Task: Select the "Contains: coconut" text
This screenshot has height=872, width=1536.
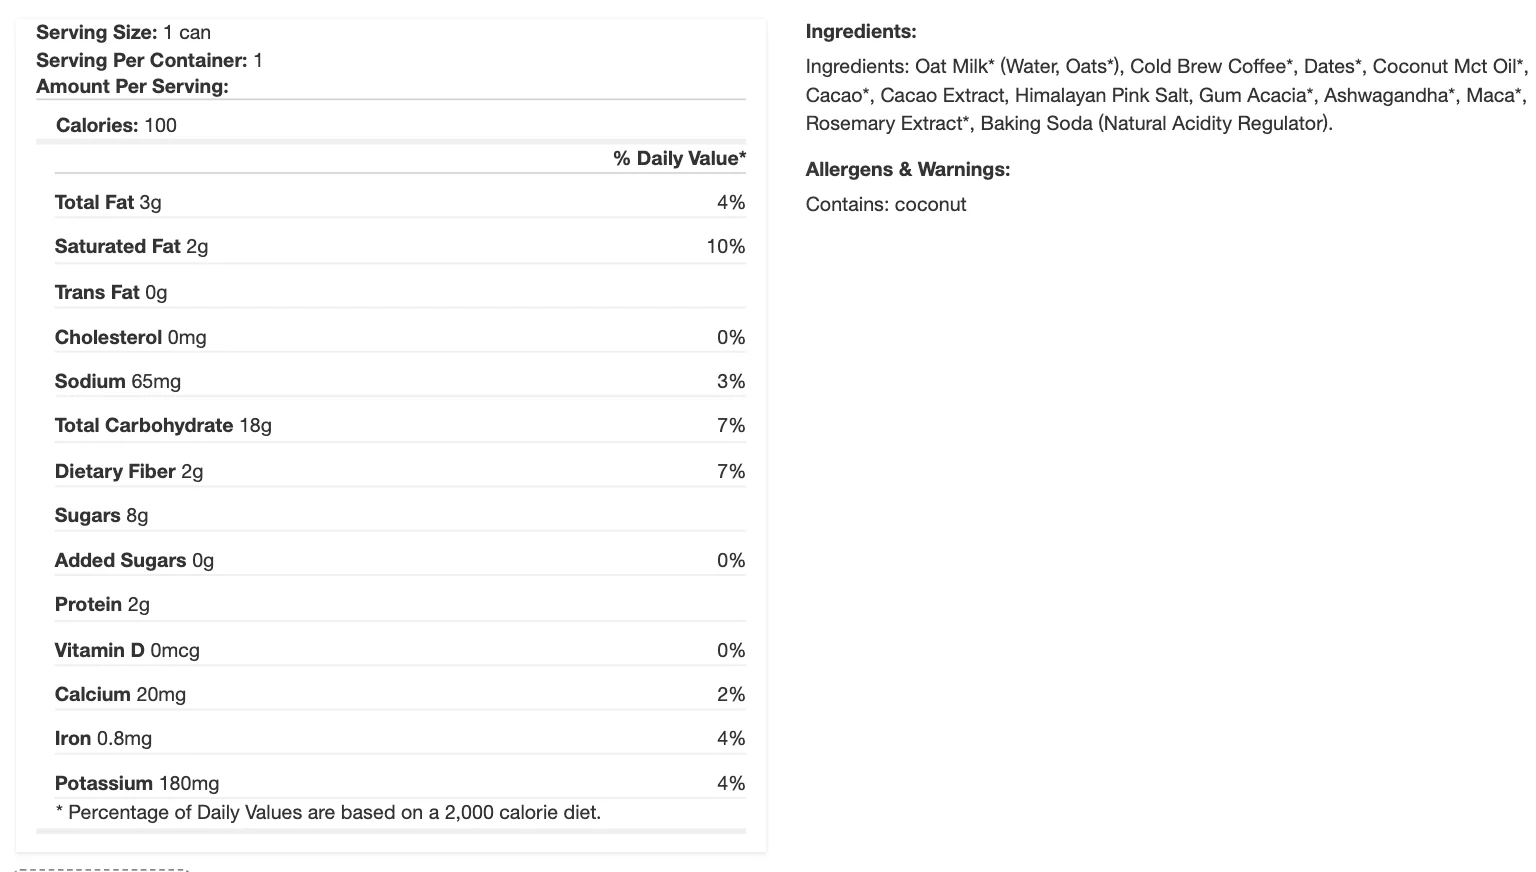Action: point(886,204)
